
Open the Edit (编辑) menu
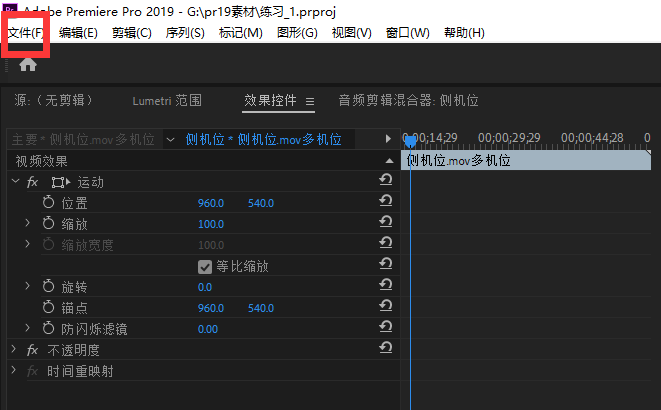[x=78, y=32]
